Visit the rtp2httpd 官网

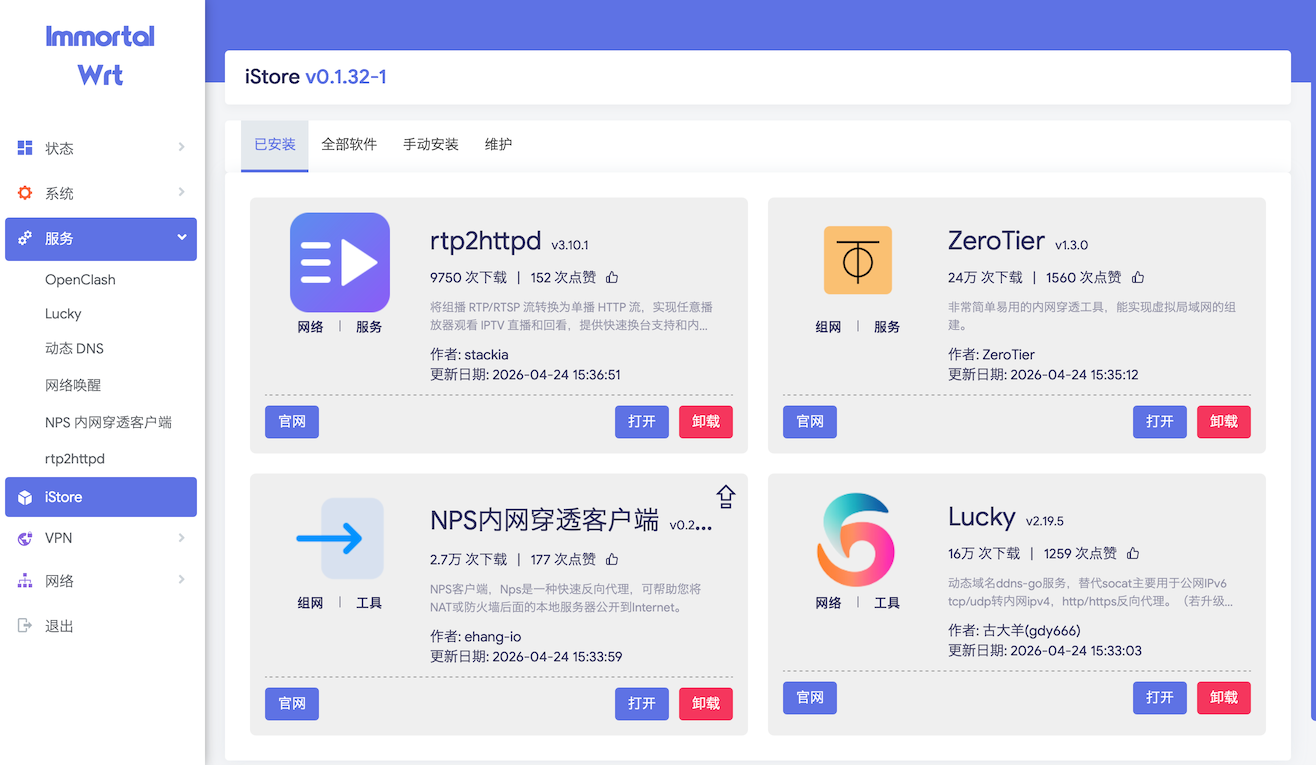pyautogui.click(x=292, y=422)
